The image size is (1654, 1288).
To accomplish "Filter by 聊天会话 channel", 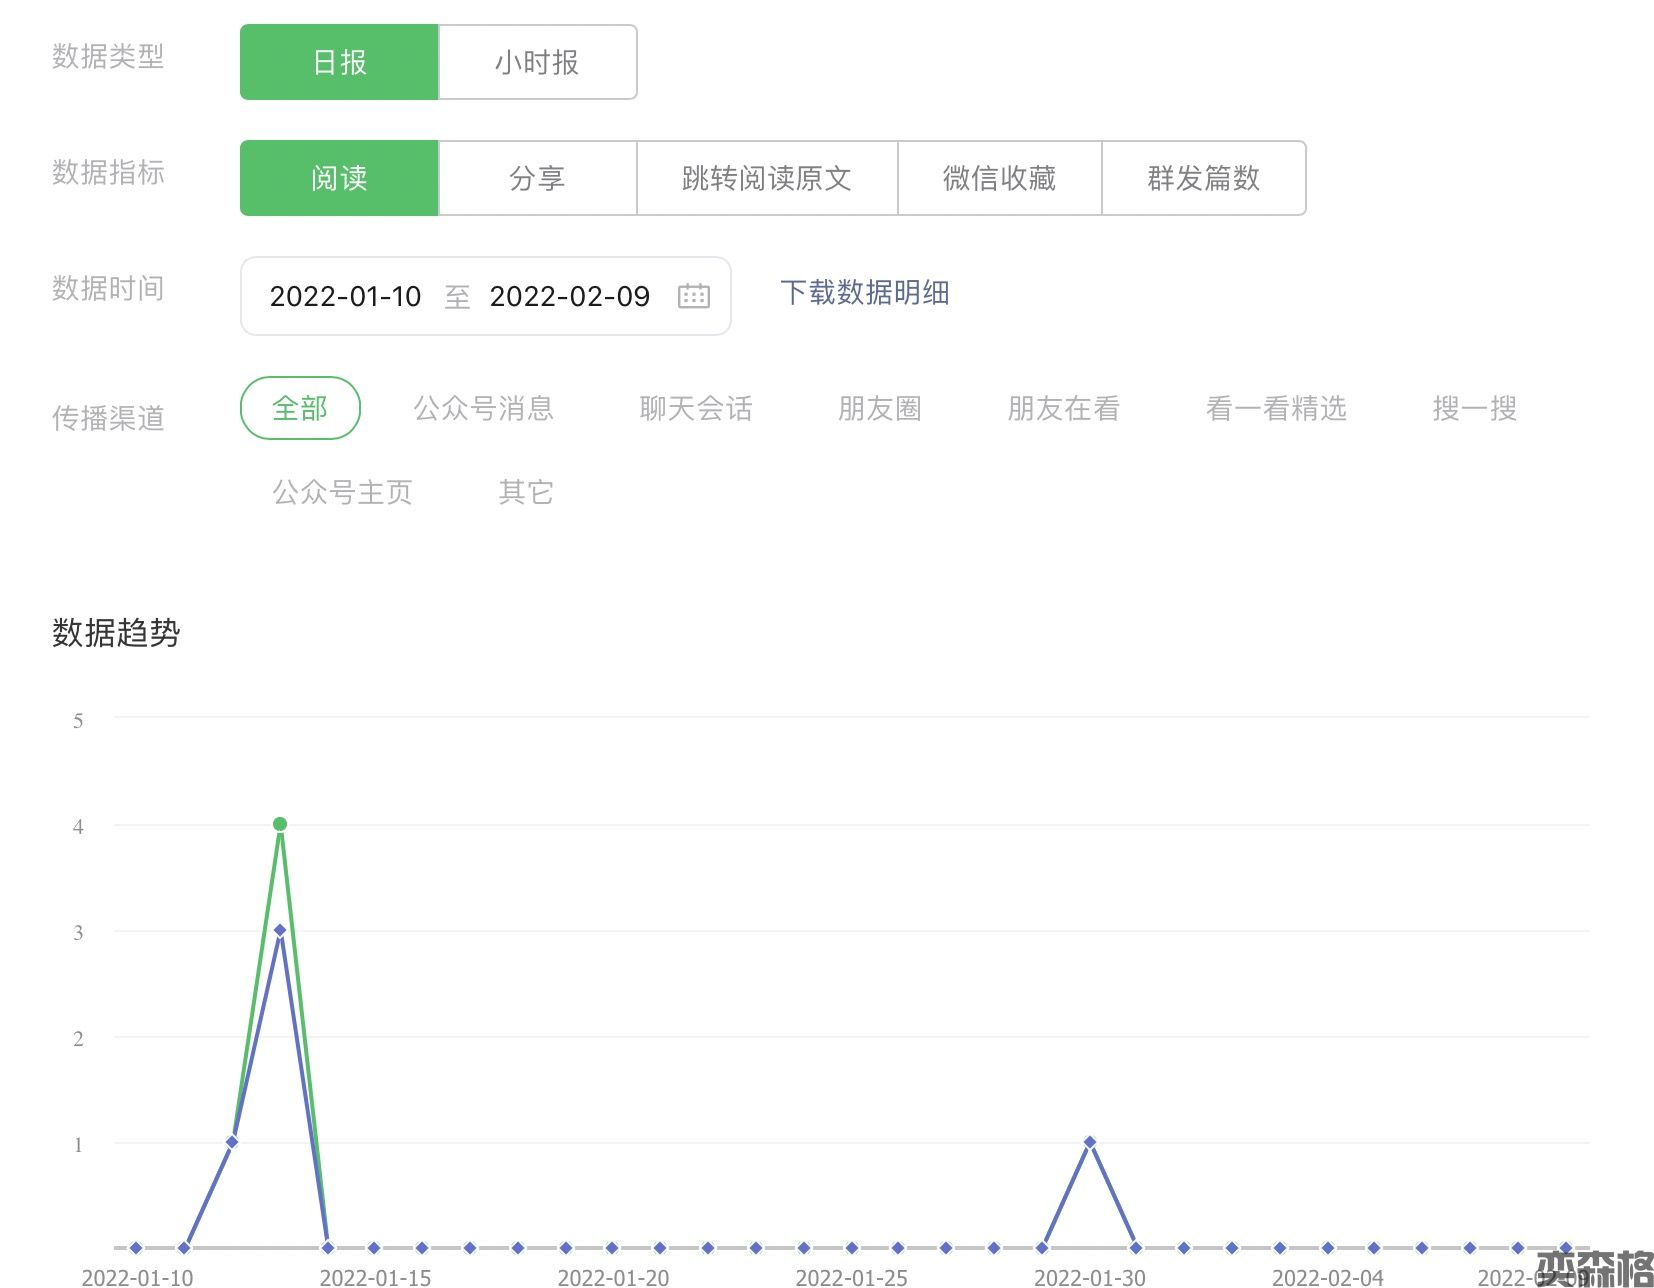I will coord(695,408).
